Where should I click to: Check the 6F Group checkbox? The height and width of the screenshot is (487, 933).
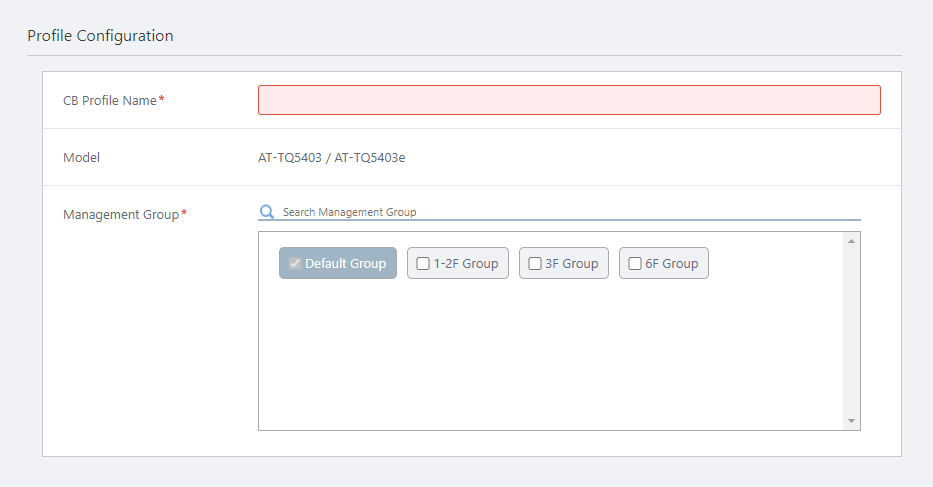coord(635,264)
